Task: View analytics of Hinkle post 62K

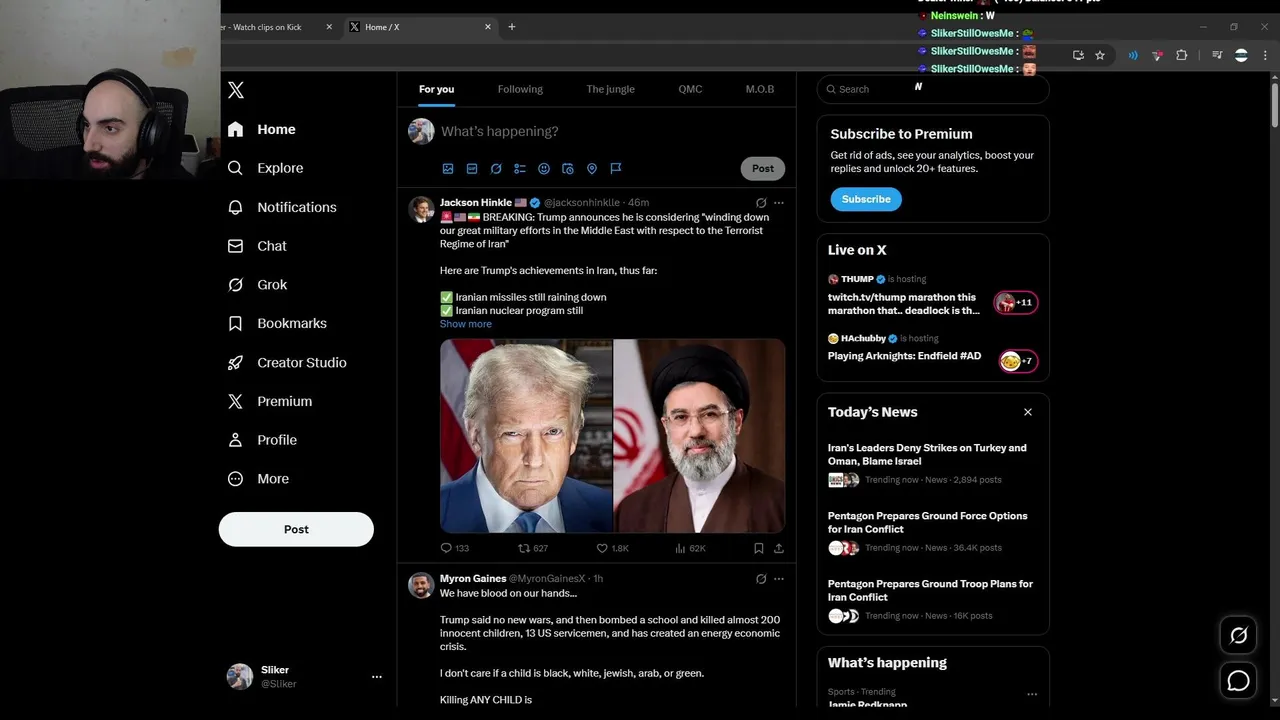Action: (691, 548)
